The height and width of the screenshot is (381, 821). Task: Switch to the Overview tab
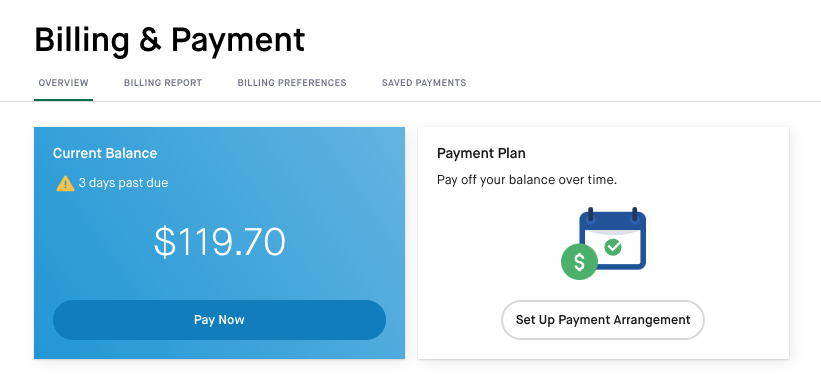click(63, 83)
